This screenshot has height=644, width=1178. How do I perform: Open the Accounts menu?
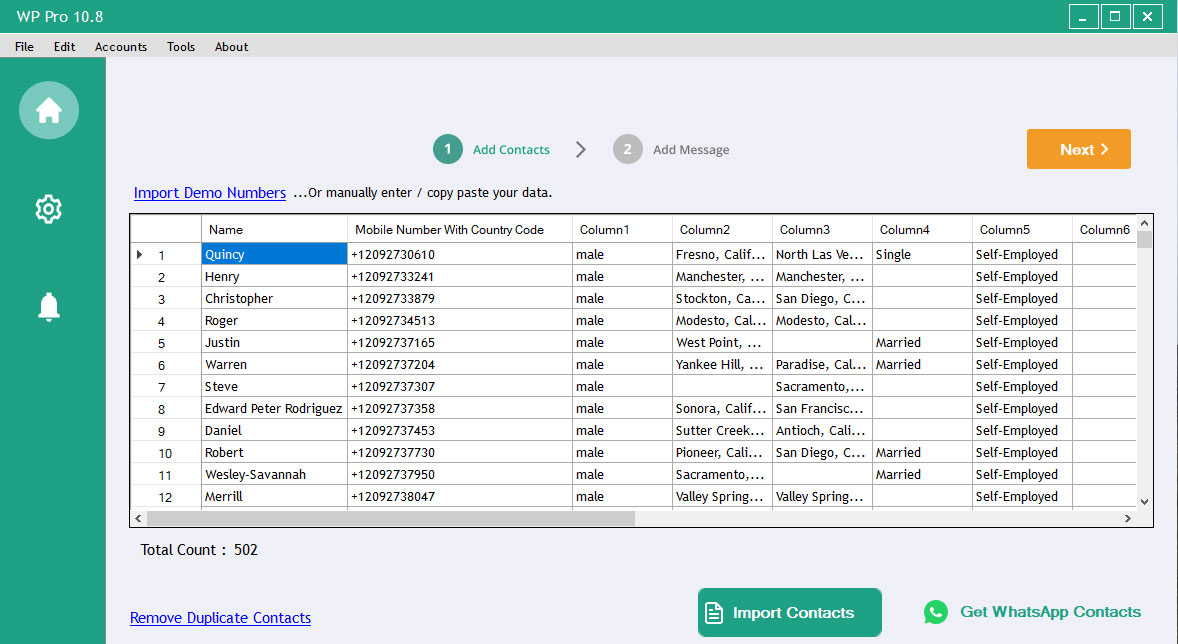tap(121, 47)
